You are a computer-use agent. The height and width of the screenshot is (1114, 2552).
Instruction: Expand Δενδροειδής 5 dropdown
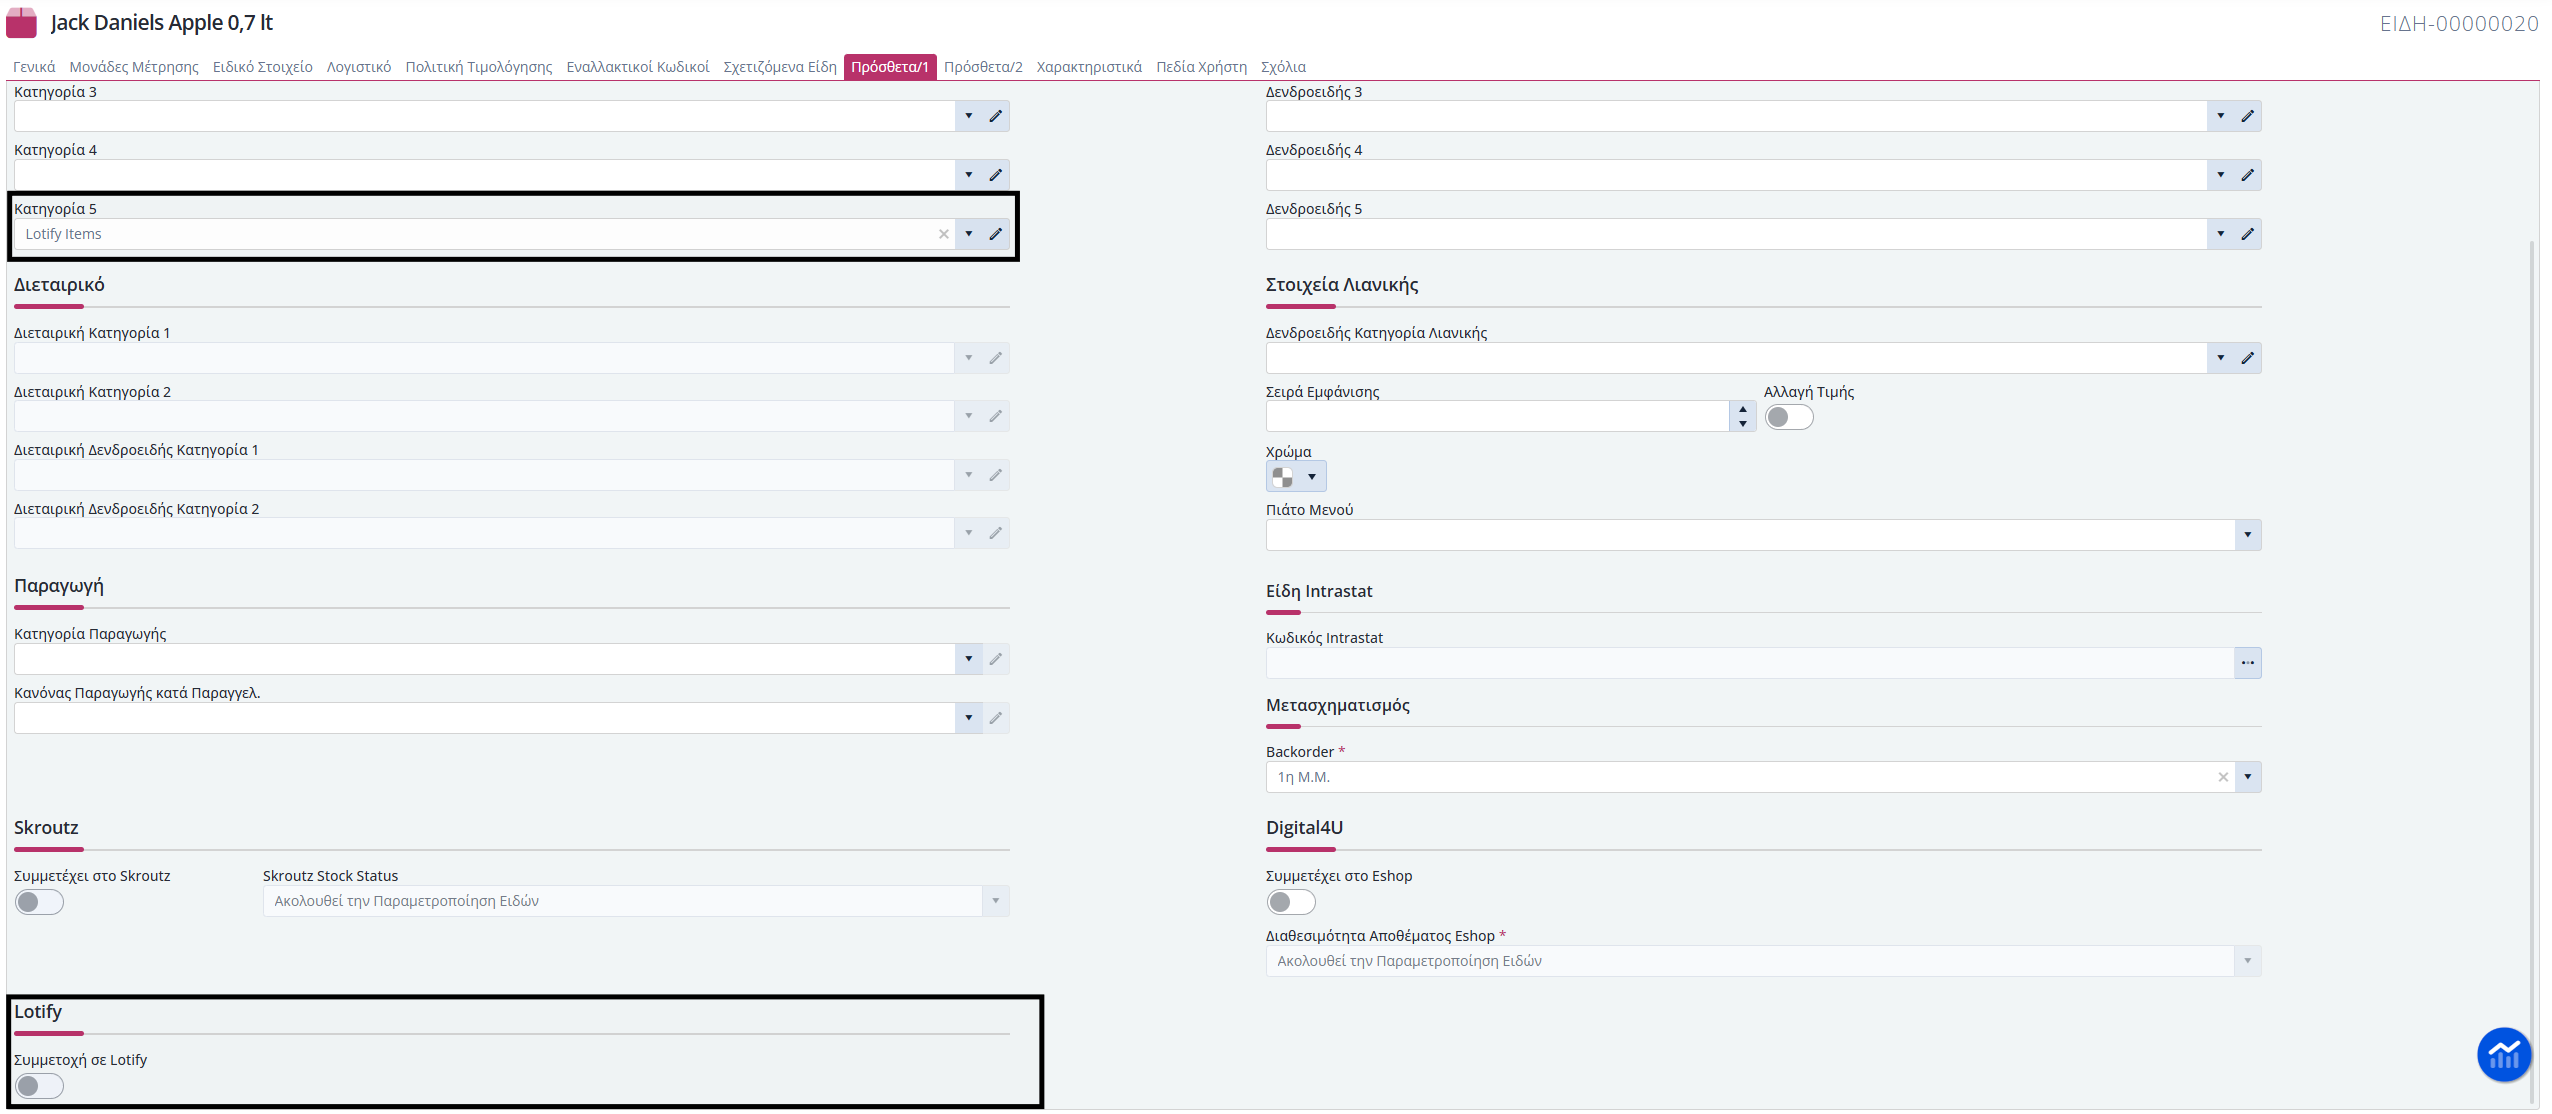pos(2221,234)
